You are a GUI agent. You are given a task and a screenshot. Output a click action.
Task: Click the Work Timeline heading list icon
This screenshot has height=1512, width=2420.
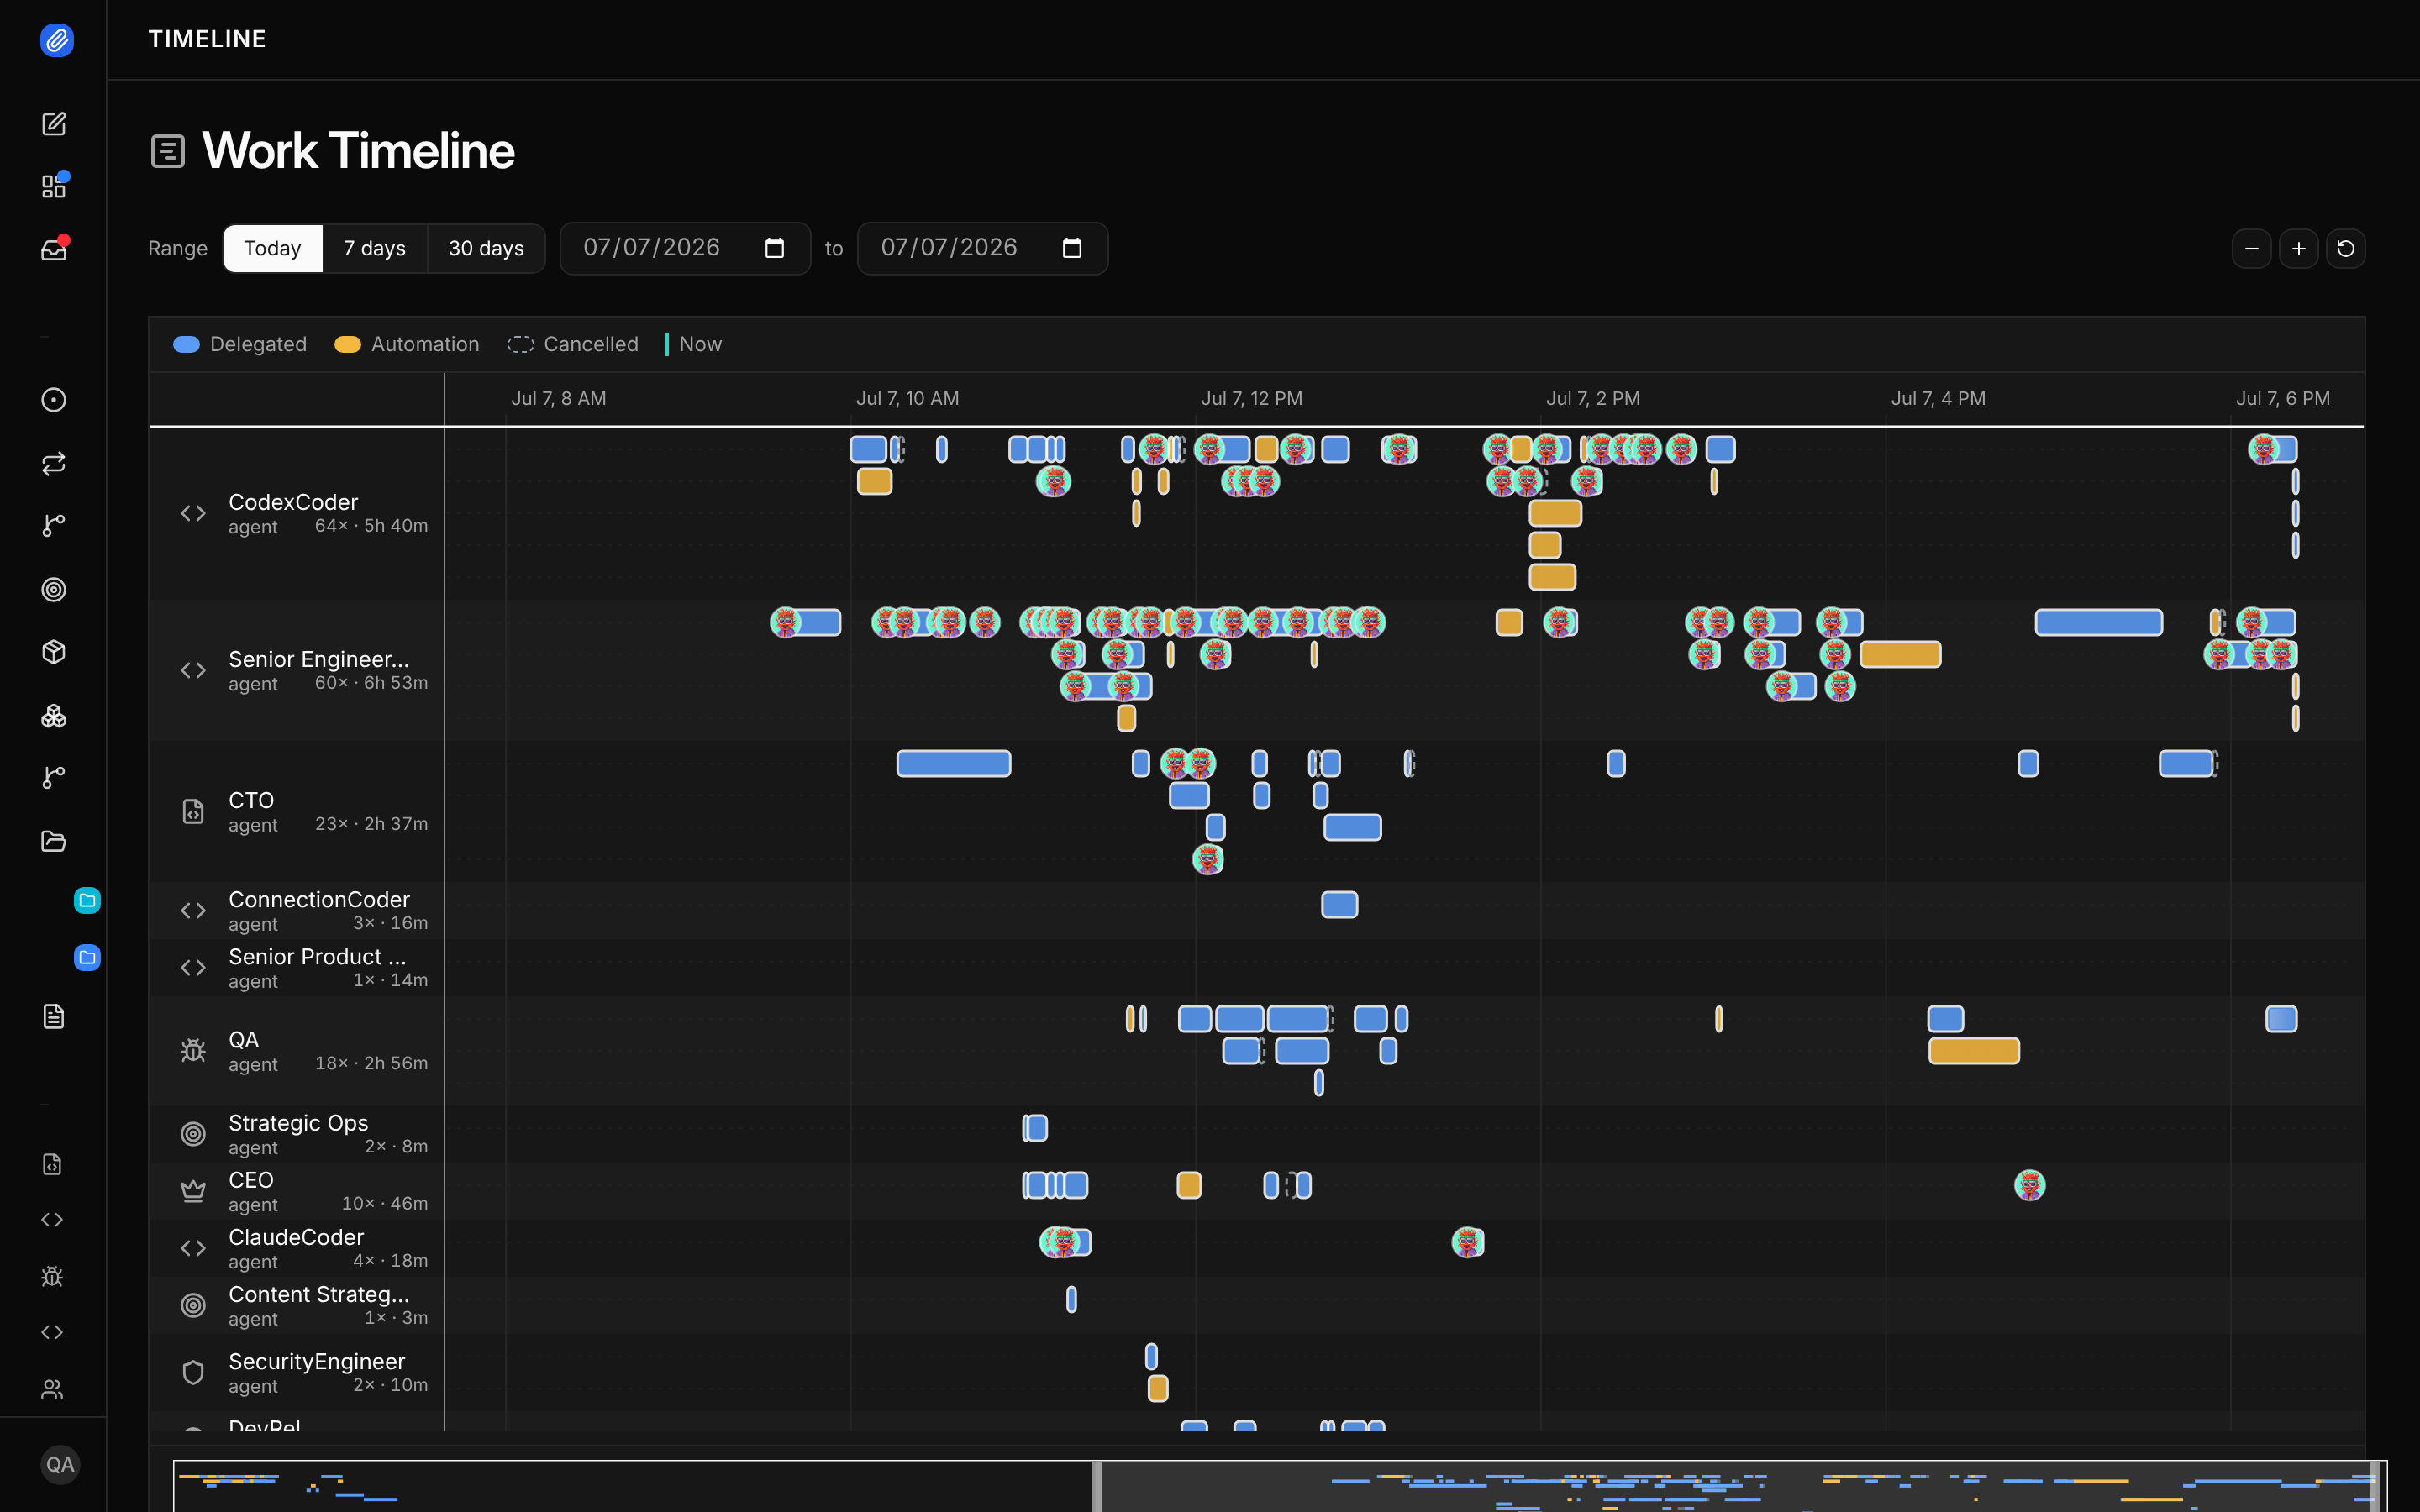click(168, 152)
